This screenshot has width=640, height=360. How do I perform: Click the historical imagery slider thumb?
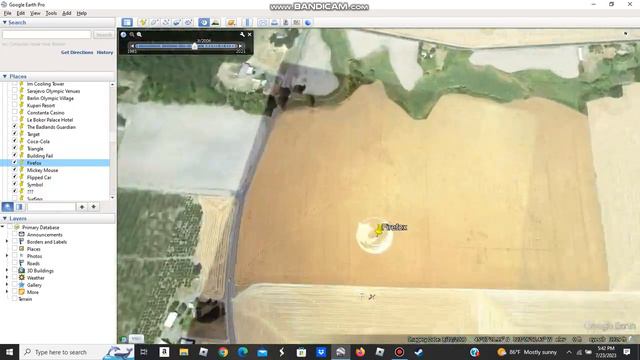(195, 46)
